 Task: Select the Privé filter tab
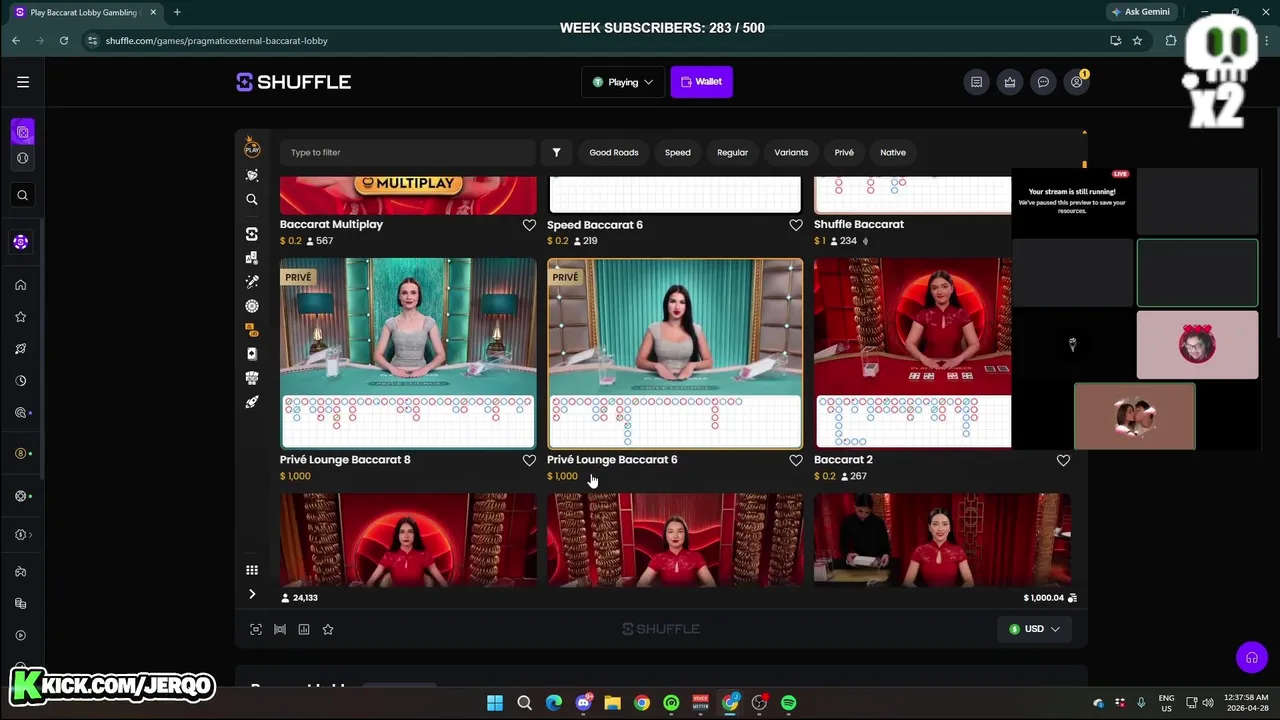[844, 152]
